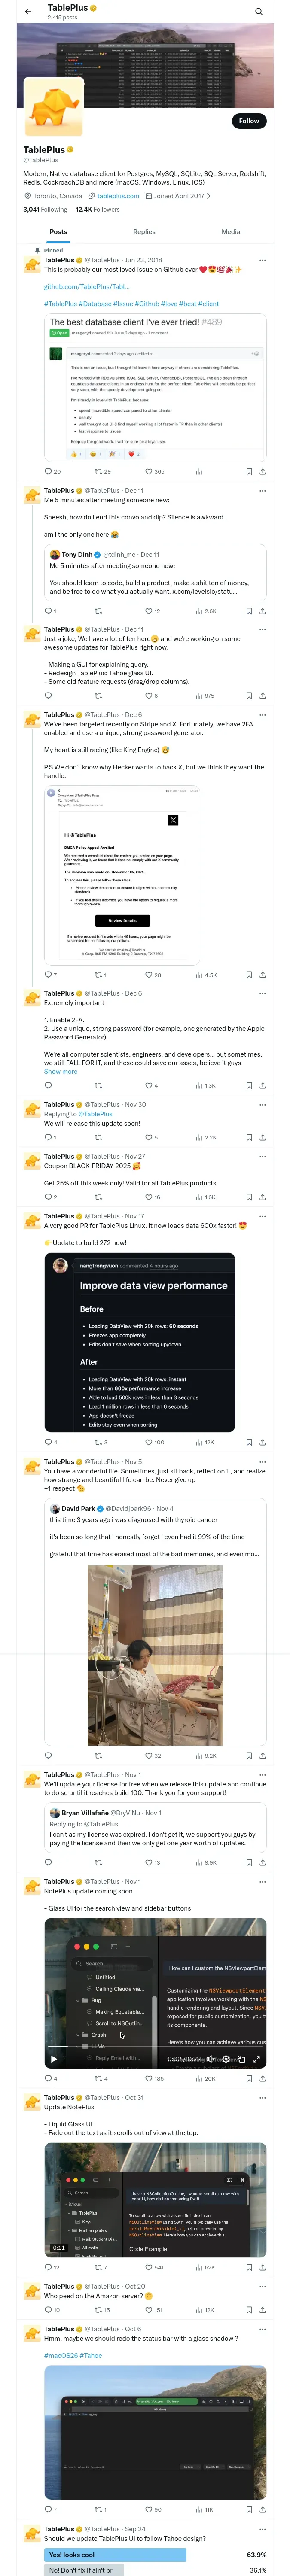Open the tableplus.com profile link
The height and width of the screenshot is (2576, 290).
118,196
